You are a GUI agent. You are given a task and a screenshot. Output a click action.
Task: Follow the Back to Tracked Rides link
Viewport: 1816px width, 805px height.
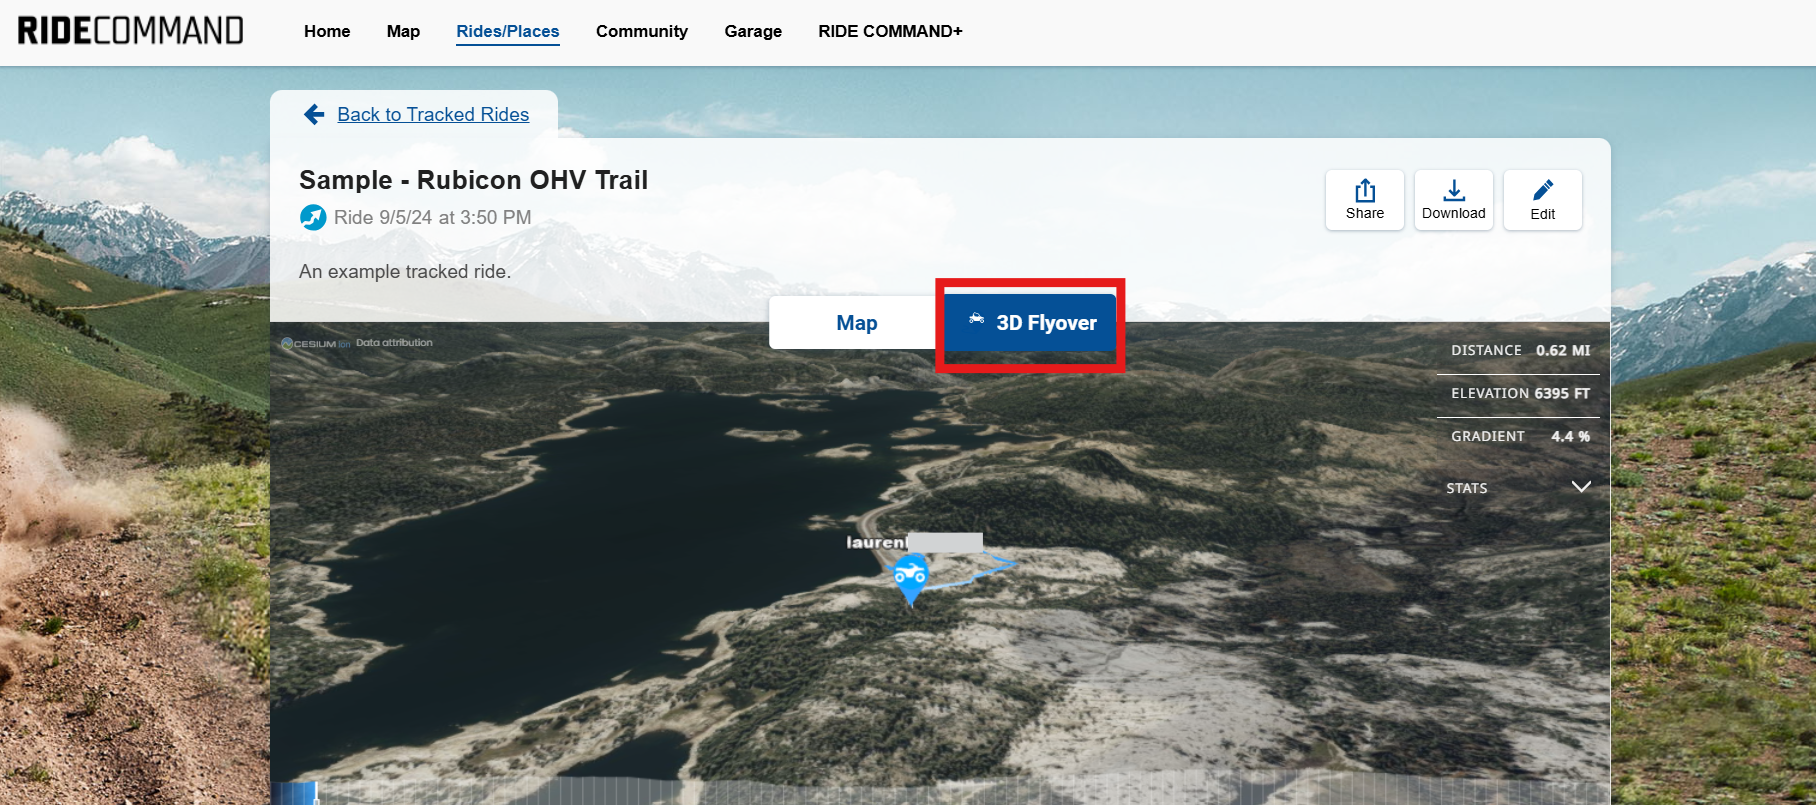[433, 115]
